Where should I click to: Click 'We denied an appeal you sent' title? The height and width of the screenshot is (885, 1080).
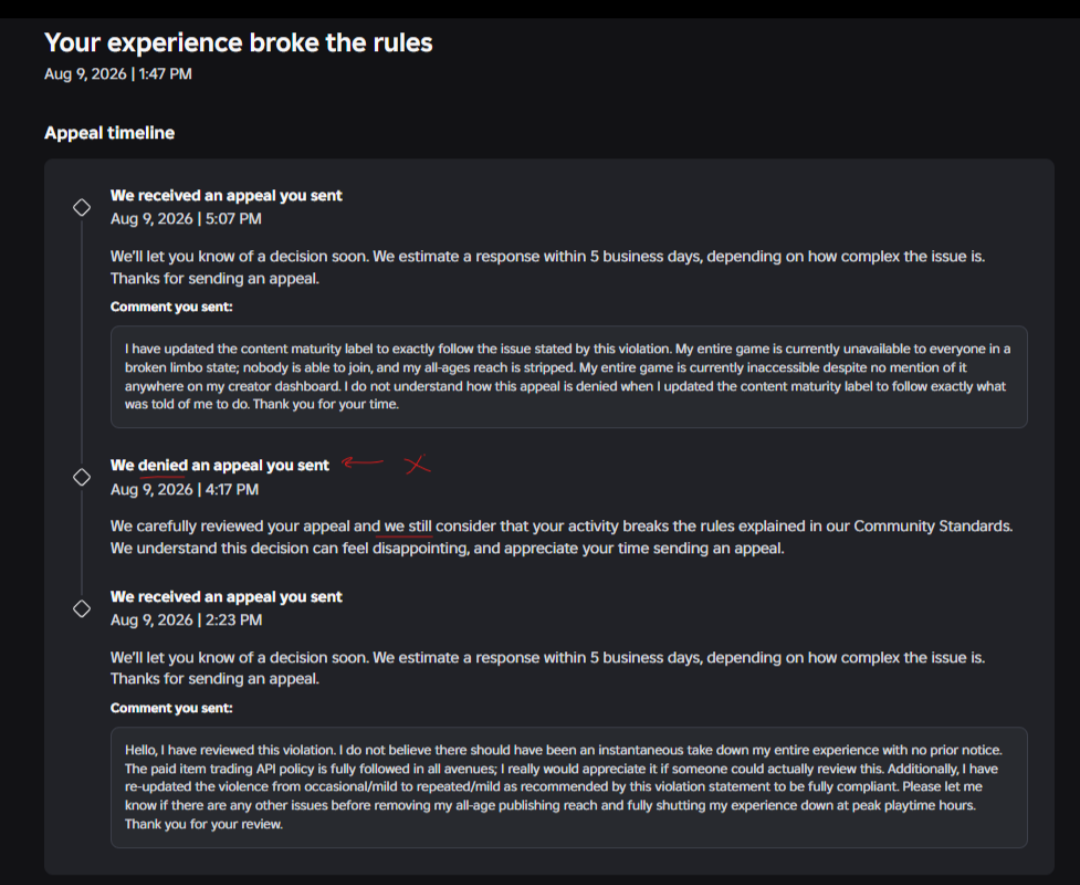(220, 466)
